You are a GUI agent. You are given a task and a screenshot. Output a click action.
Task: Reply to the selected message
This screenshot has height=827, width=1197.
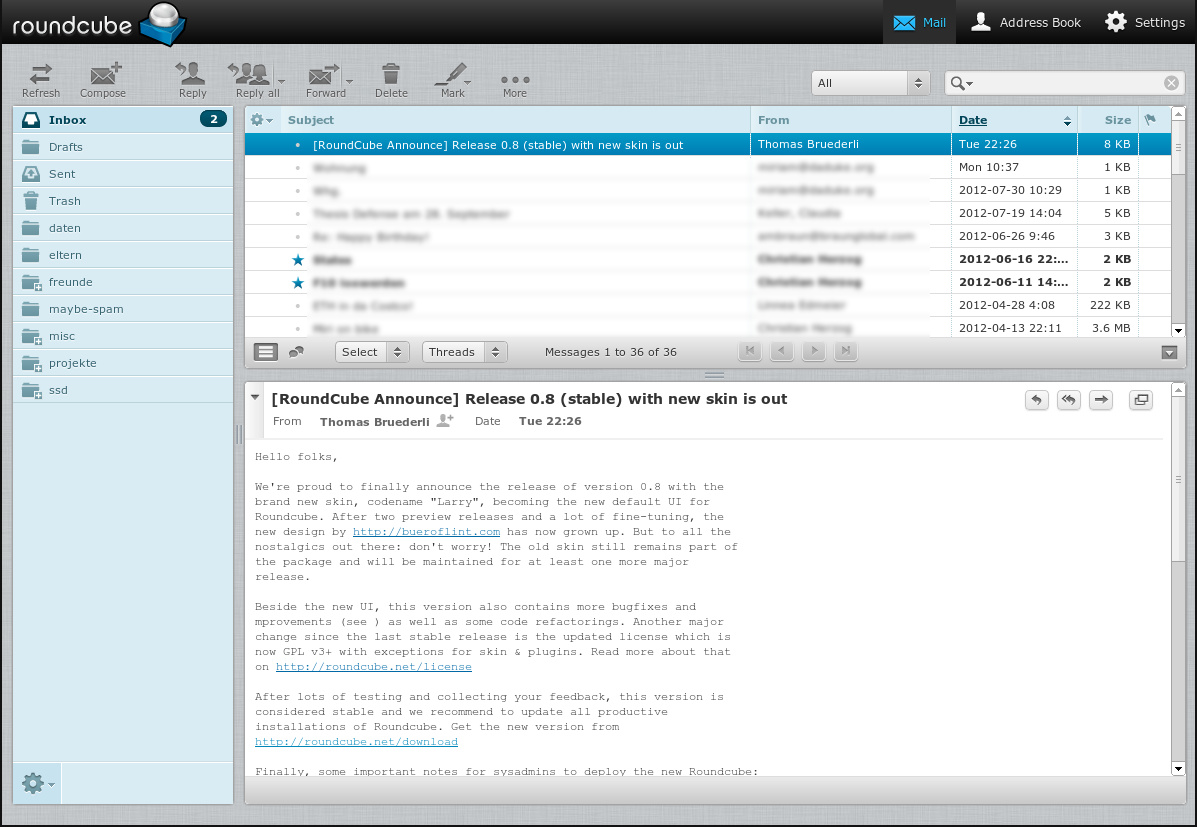(192, 80)
